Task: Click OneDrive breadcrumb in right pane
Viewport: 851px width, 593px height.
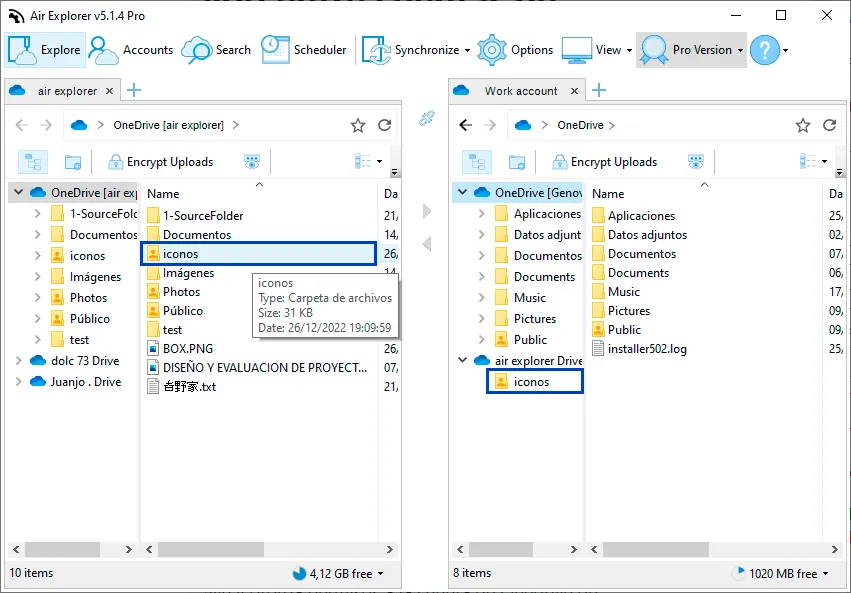Action: point(580,125)
